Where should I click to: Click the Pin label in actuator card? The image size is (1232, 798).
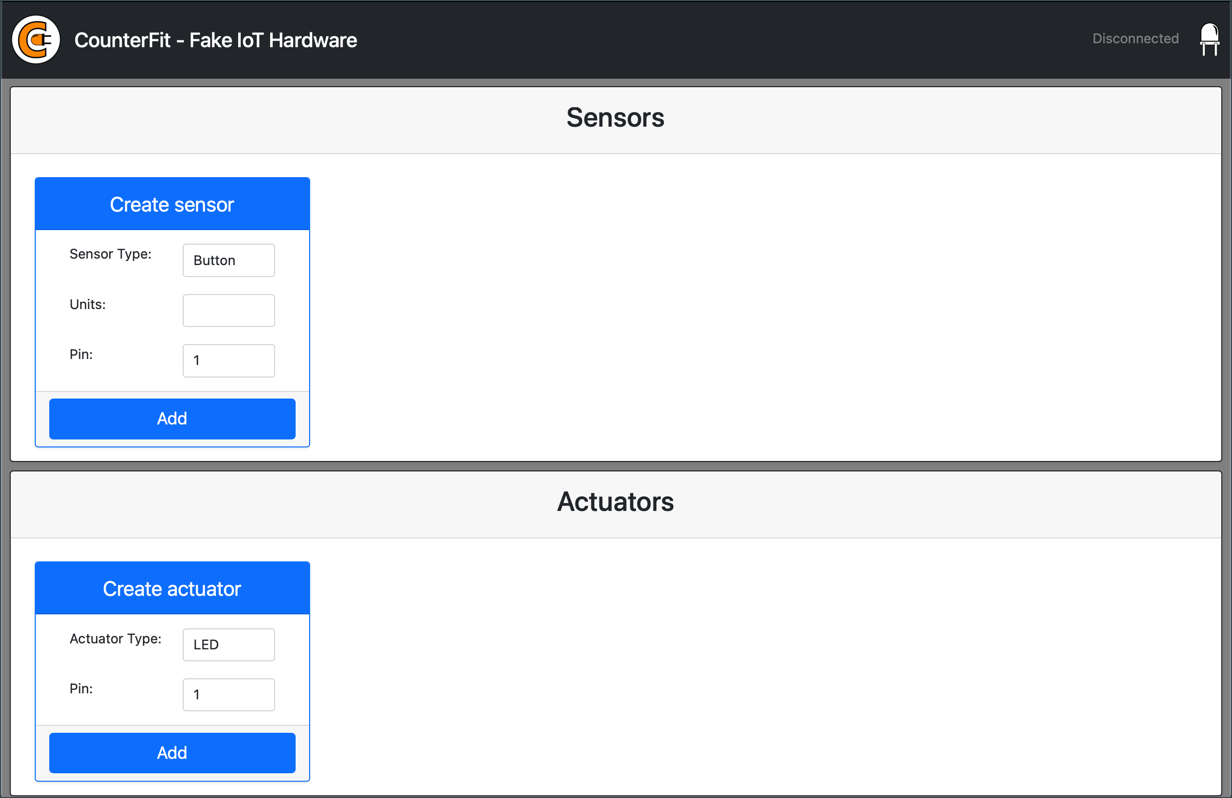[x=81, y=688]
